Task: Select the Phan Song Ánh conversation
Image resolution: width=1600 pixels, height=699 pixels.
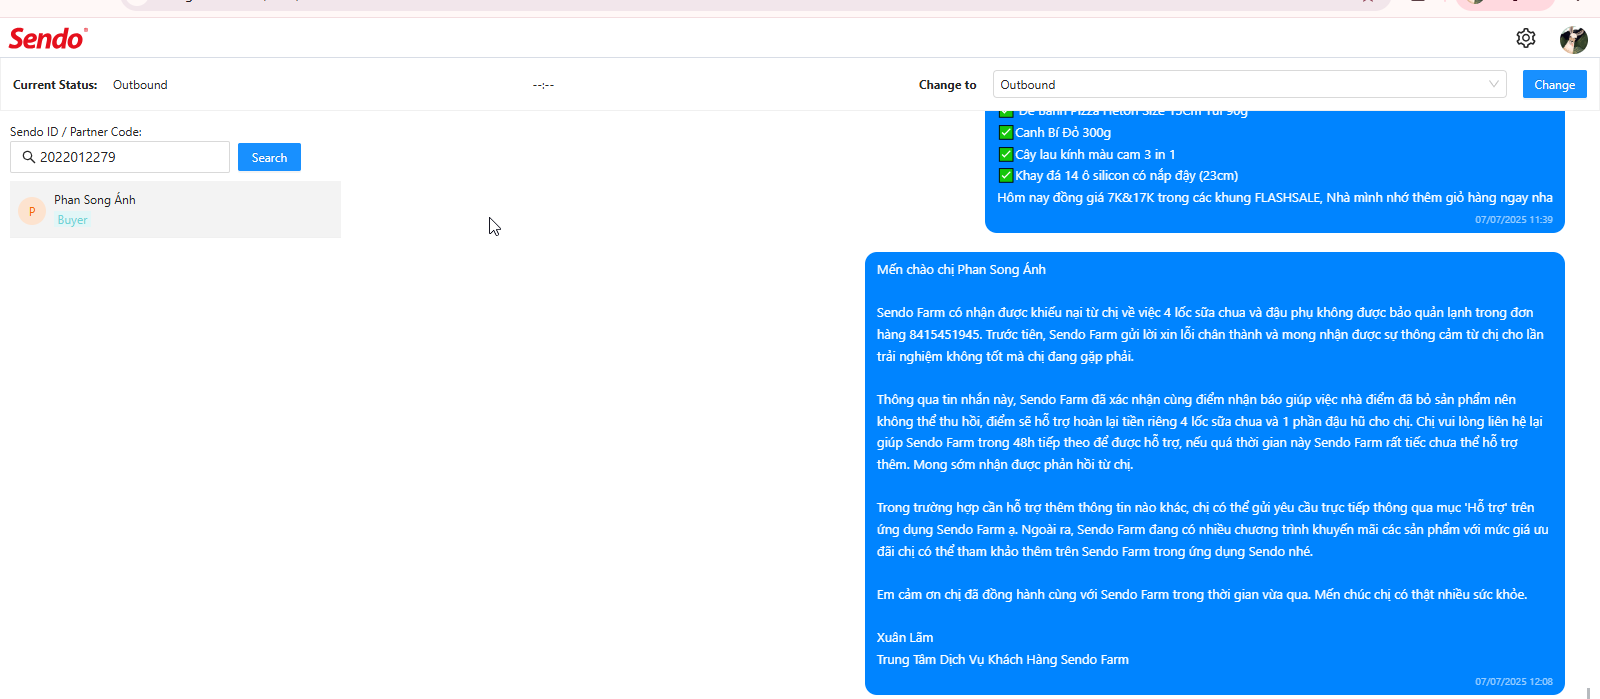Action: 175,209
